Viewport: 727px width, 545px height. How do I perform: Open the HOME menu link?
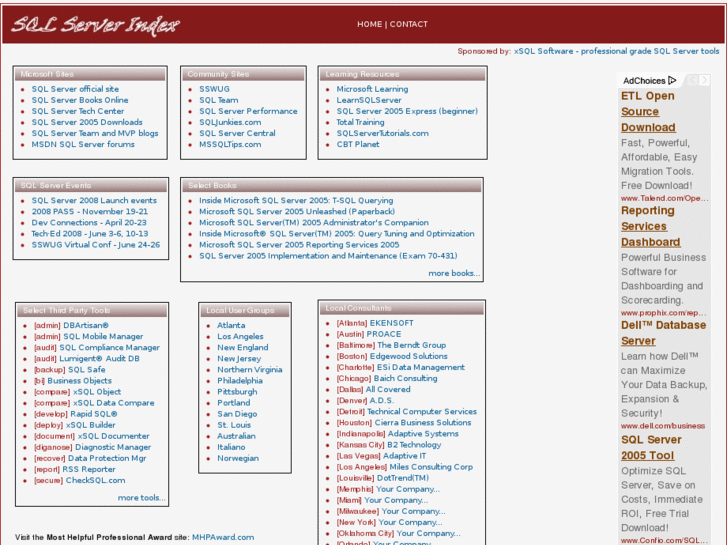click(370, 24)
